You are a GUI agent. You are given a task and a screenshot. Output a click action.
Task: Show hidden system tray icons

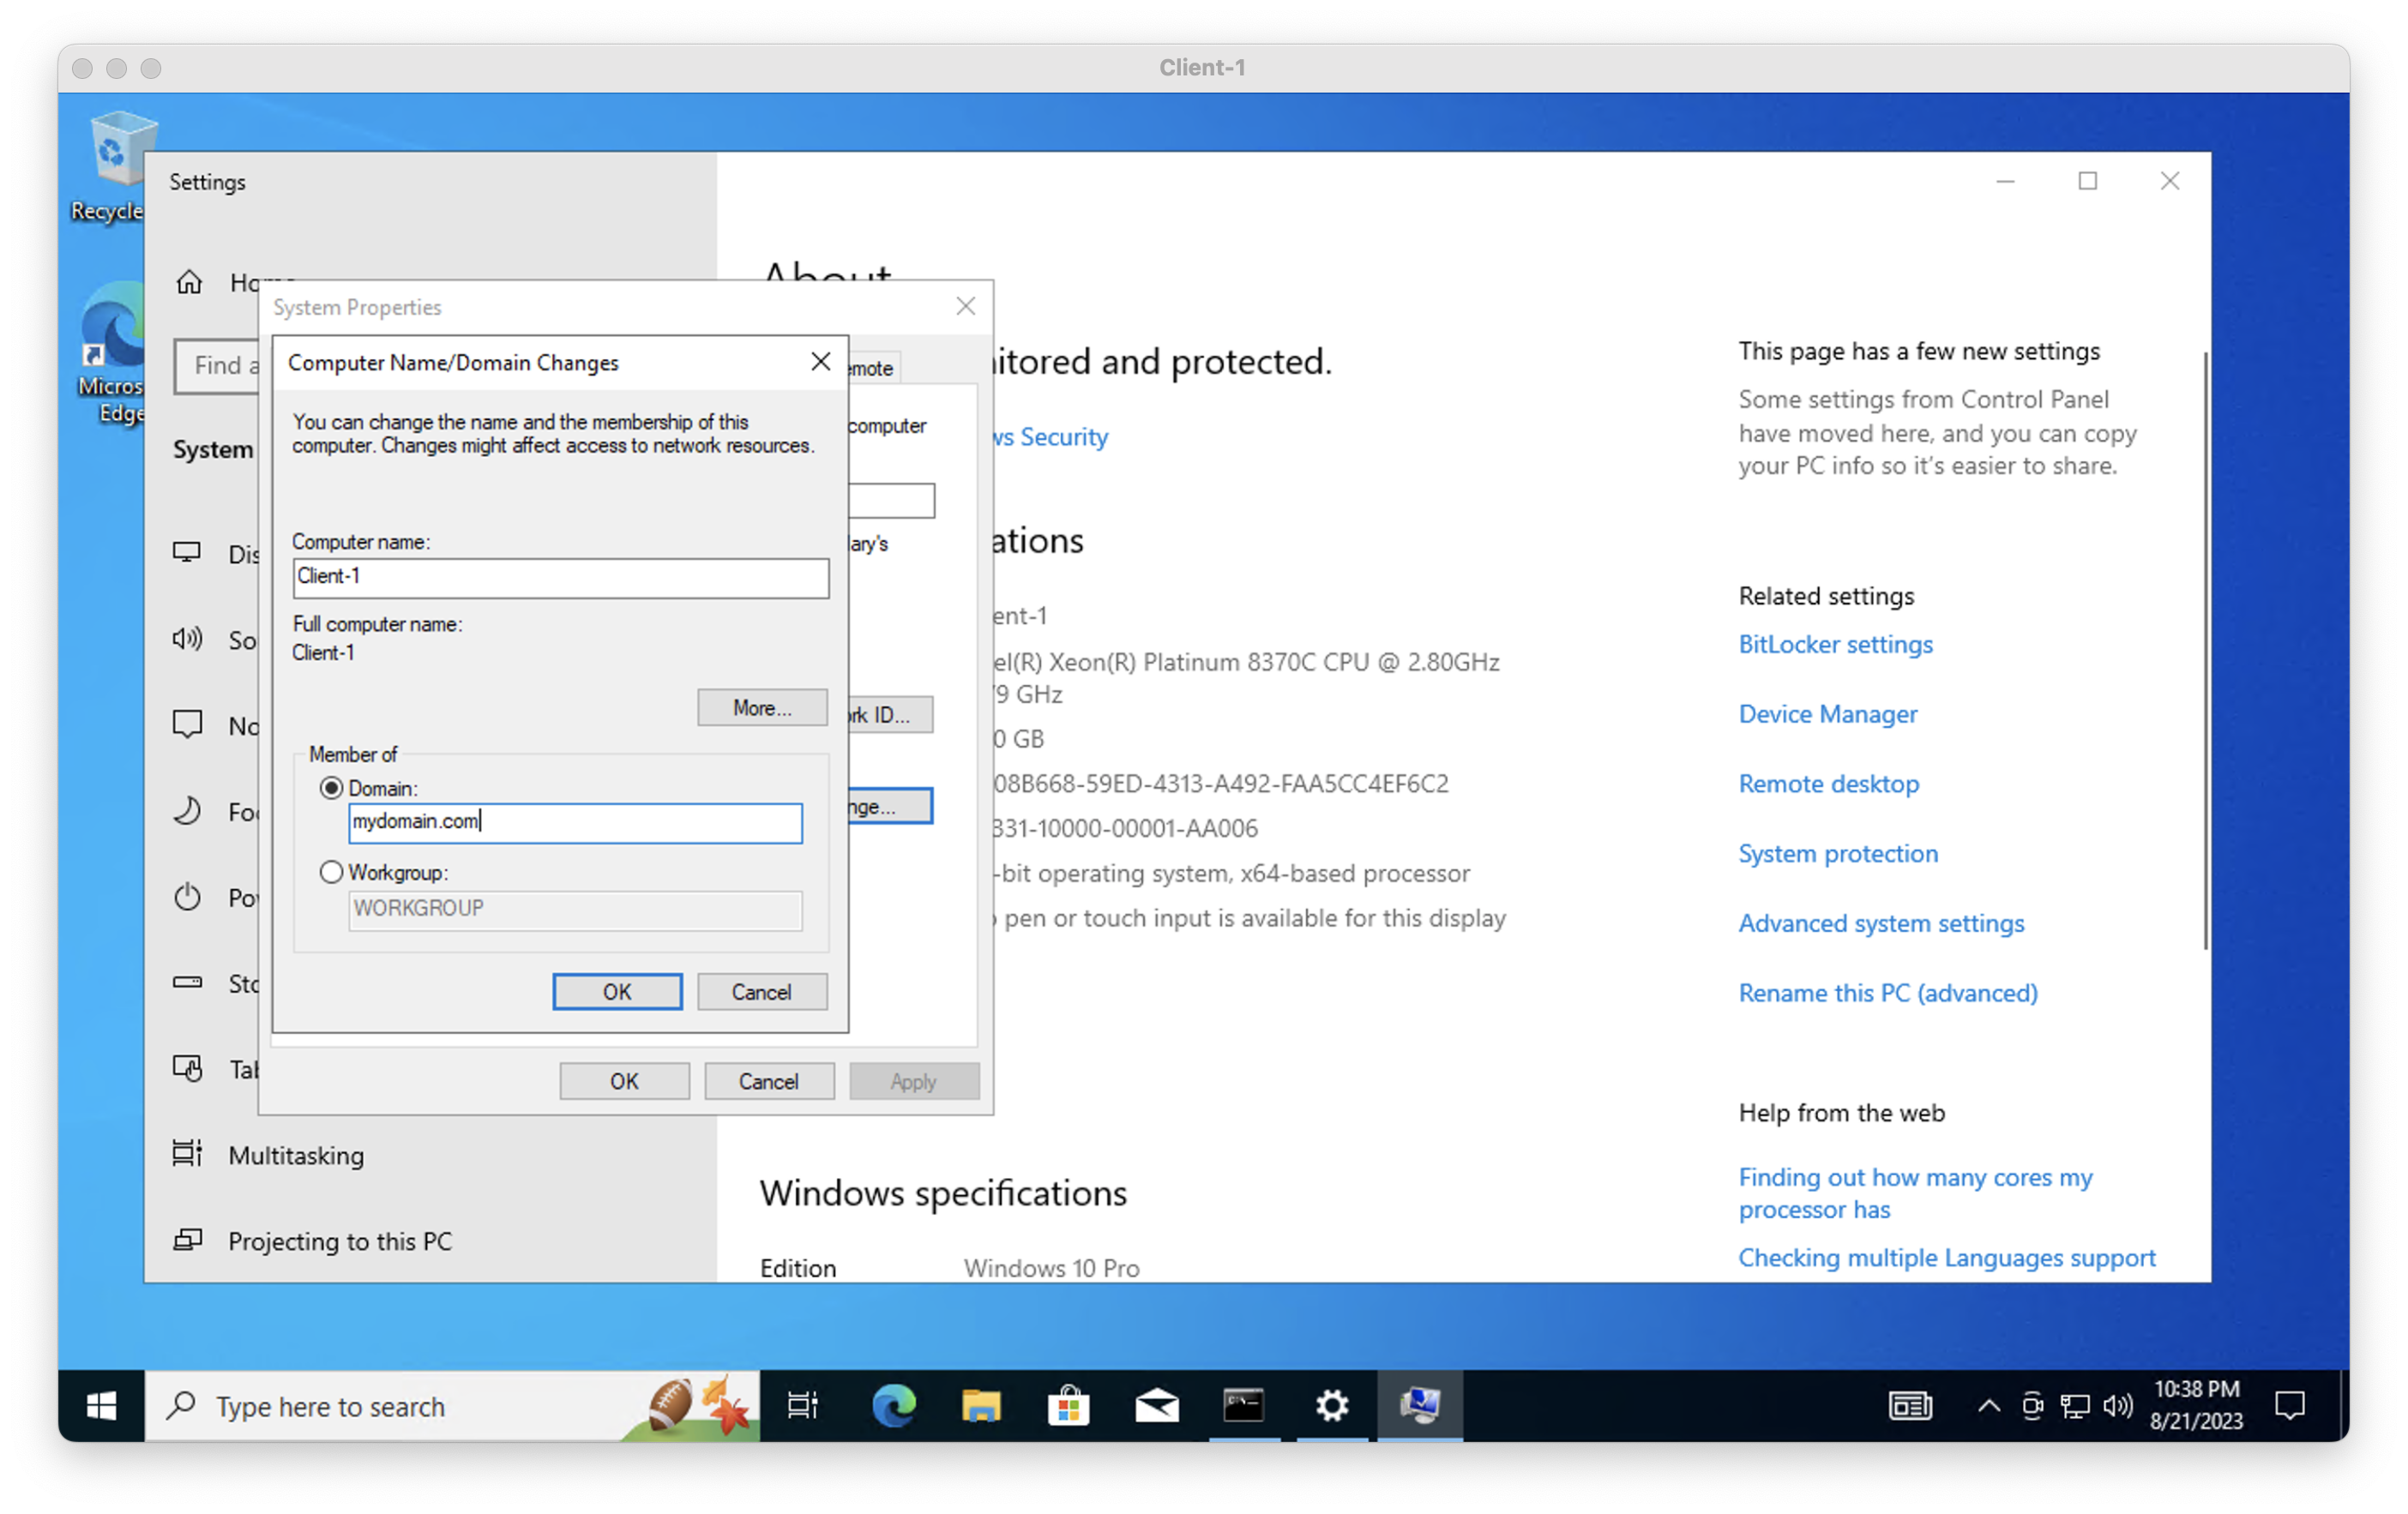1989,1406
